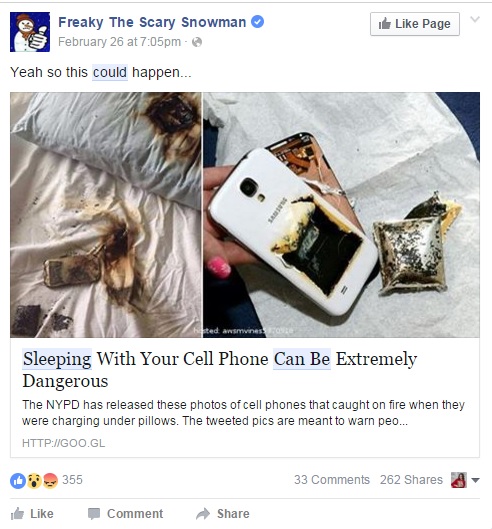Image resolution: width=492 pixels, height=529 pixels.
Task: Click the public globe privacy icon
Action: (197, 42)
